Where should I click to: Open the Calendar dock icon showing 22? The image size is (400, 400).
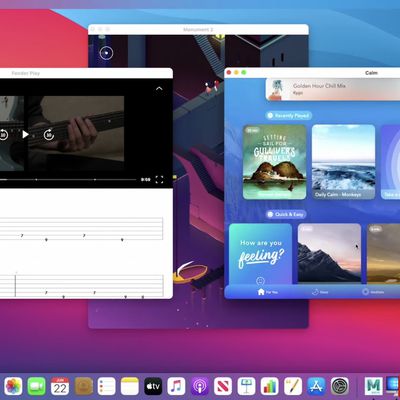click(60, 386)
